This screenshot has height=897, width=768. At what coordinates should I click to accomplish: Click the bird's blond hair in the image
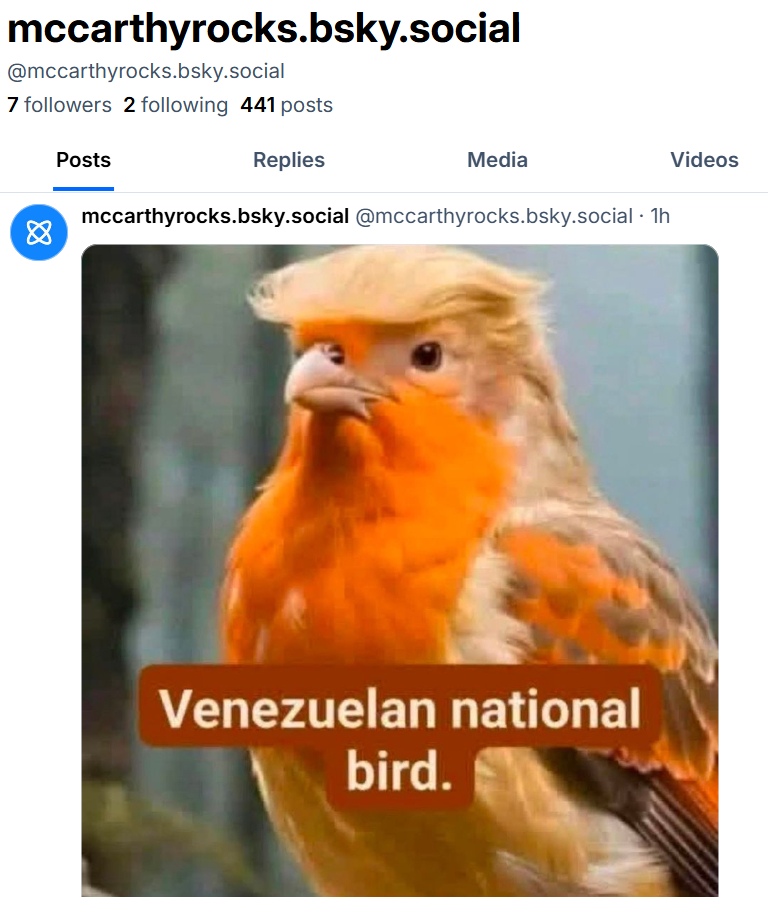[x=400, y=285]
